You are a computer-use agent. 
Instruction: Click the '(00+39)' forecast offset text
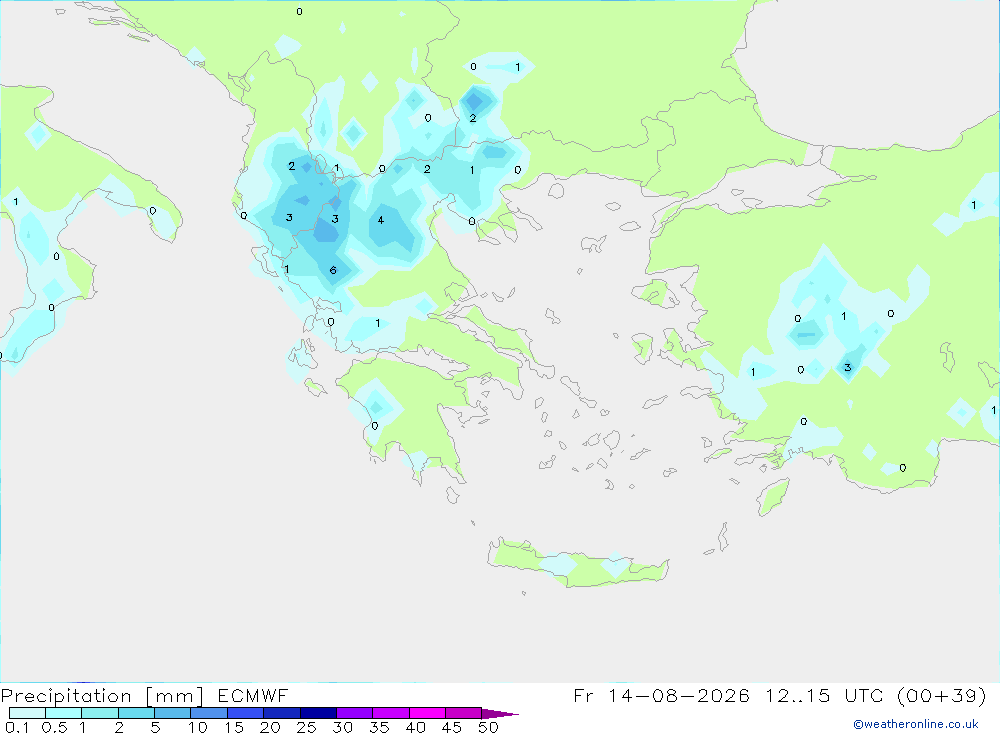941,695
